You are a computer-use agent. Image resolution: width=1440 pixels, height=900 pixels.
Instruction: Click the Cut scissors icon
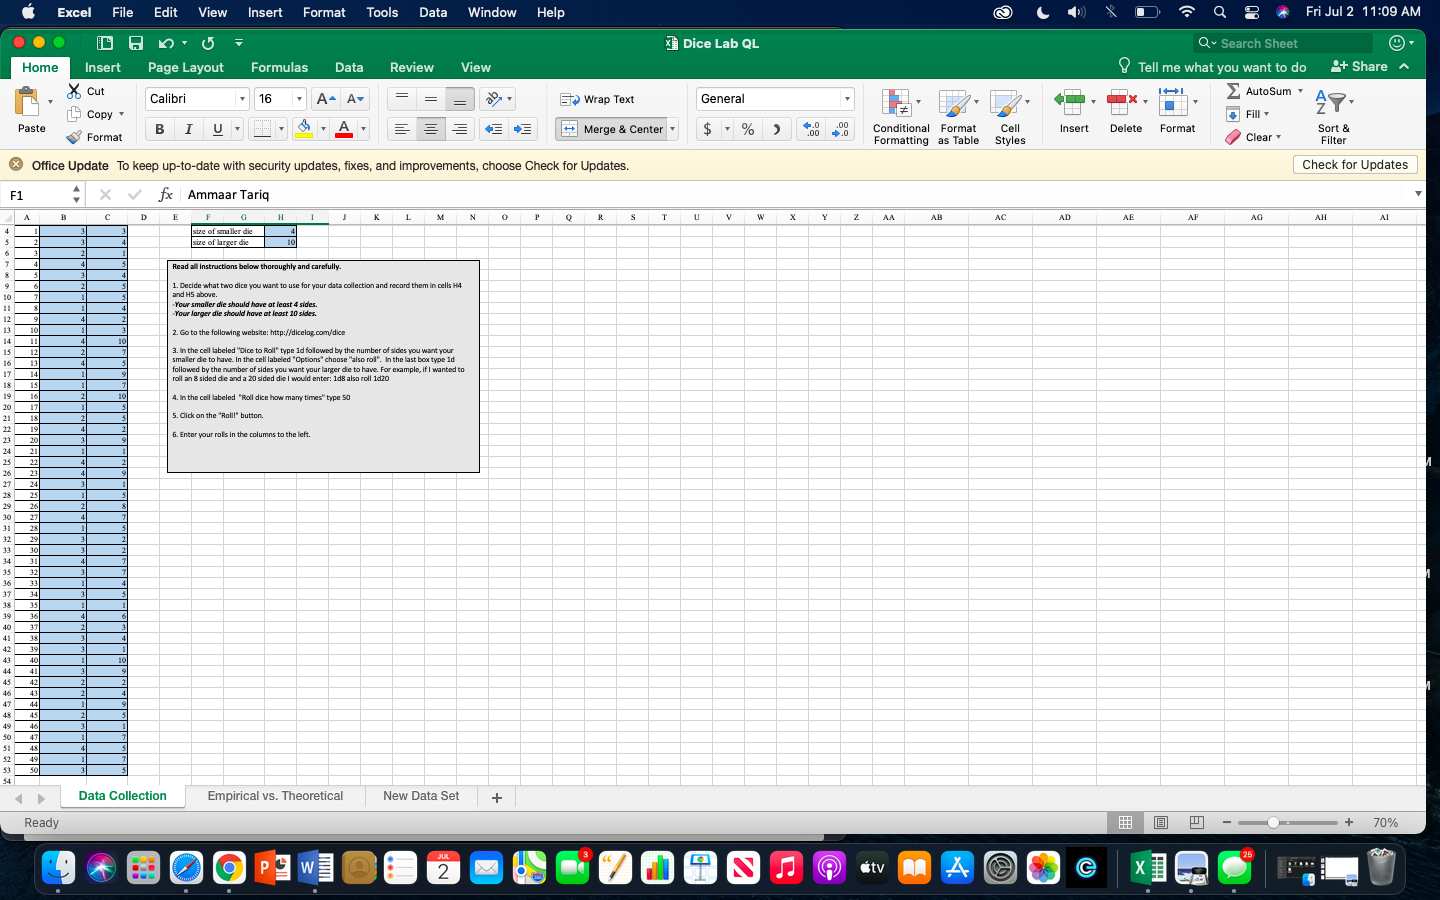(74, 91)
